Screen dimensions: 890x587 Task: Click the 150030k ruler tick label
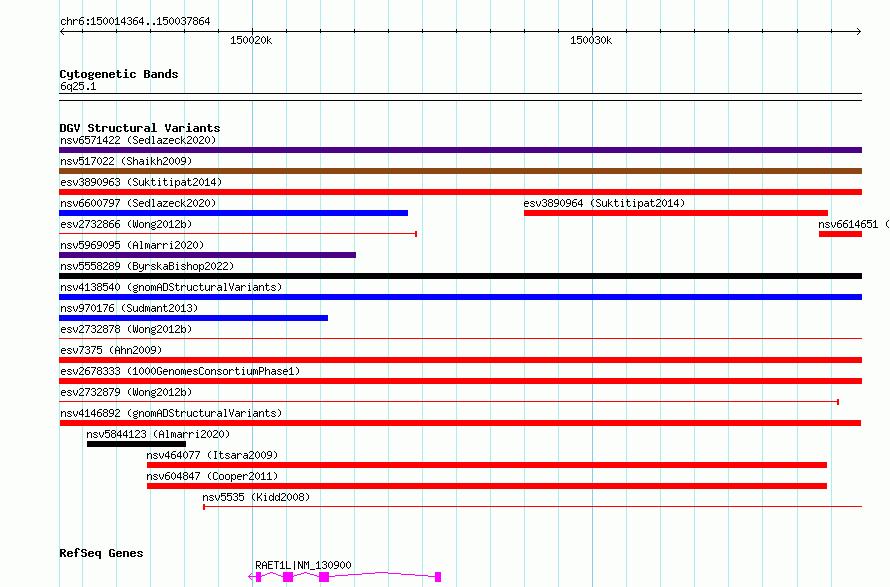click(591, 40)
